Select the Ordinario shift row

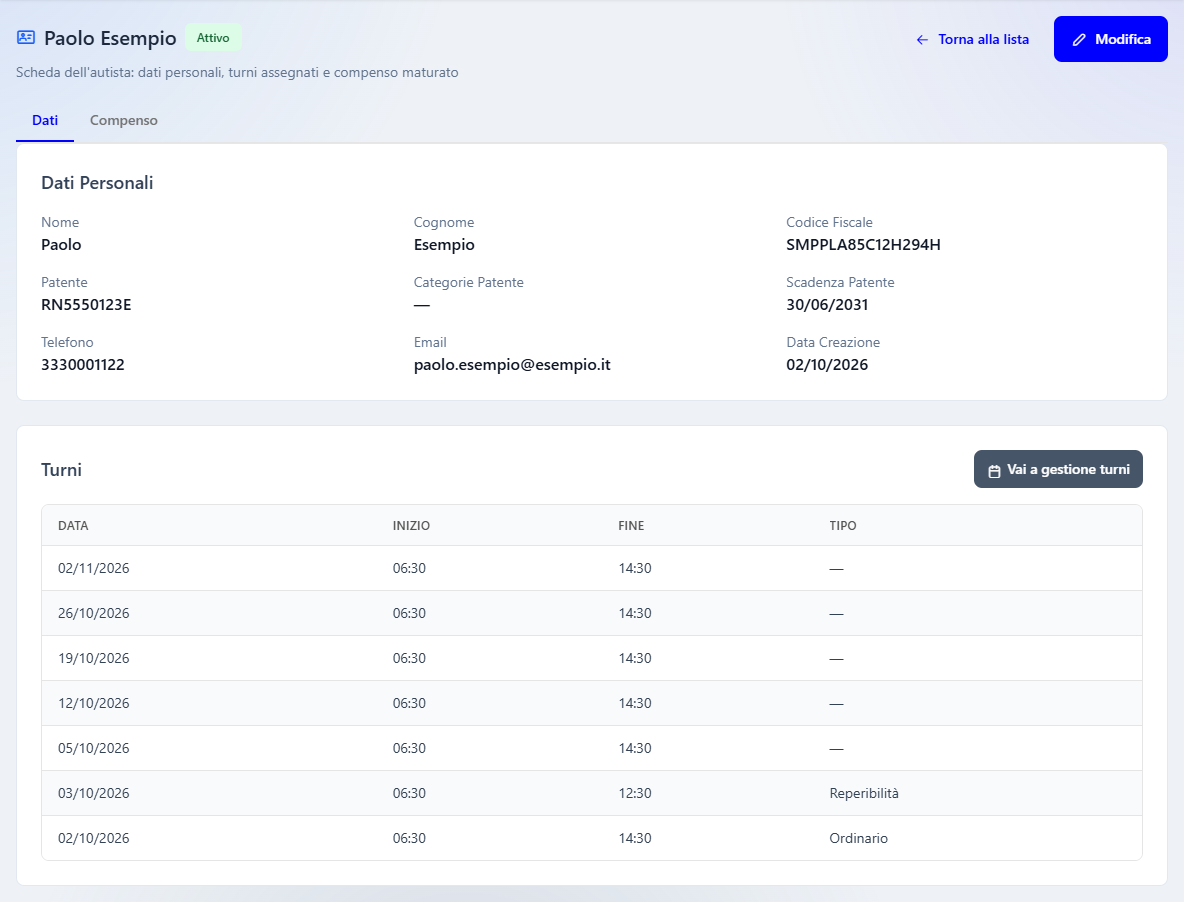pyautogui.click(x=592, y=838)
